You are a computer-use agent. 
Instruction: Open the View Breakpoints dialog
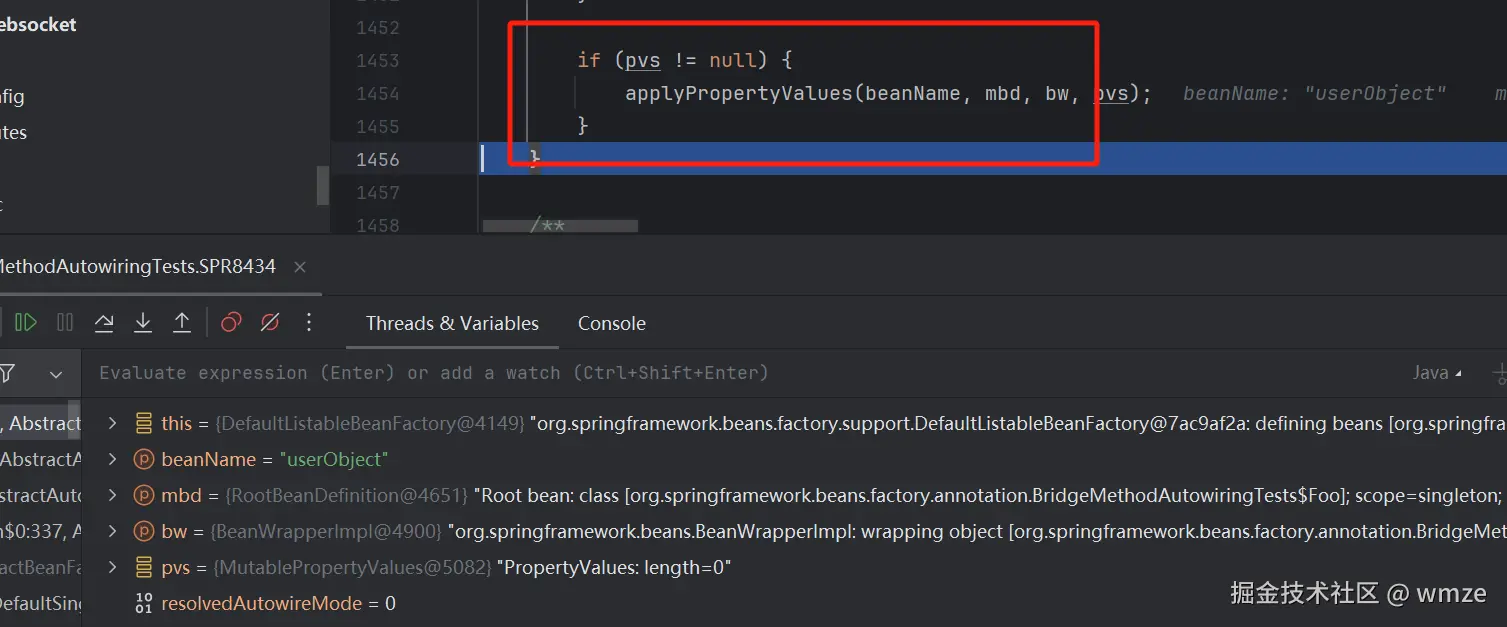pos(231,322)
